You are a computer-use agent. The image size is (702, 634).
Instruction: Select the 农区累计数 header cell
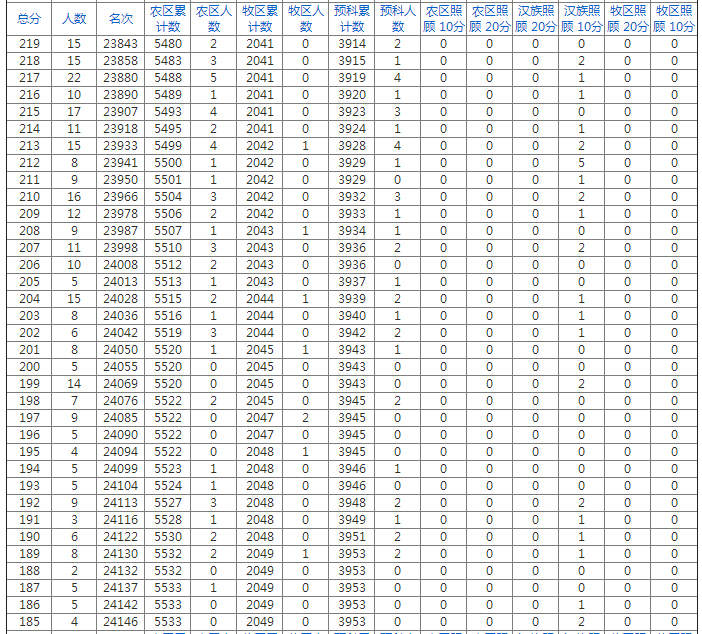coord(169,18)
